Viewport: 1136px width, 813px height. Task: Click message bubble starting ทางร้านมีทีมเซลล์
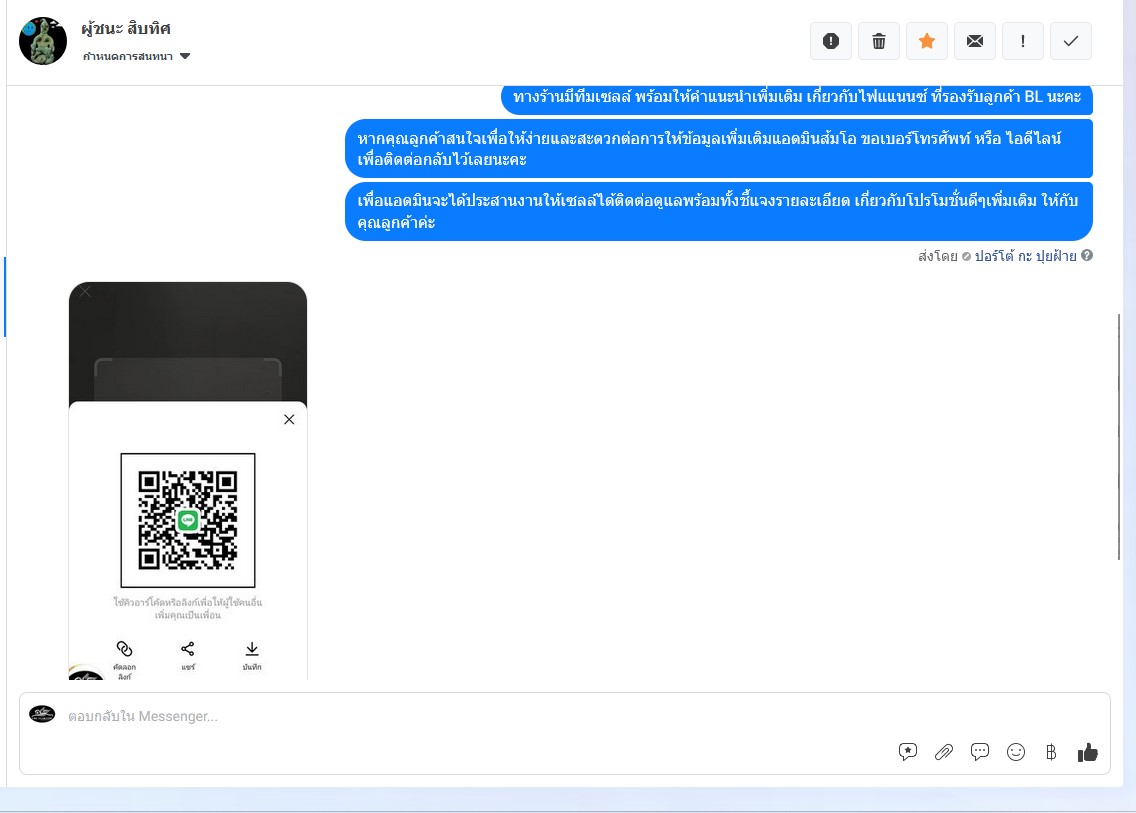click(797, 98)
